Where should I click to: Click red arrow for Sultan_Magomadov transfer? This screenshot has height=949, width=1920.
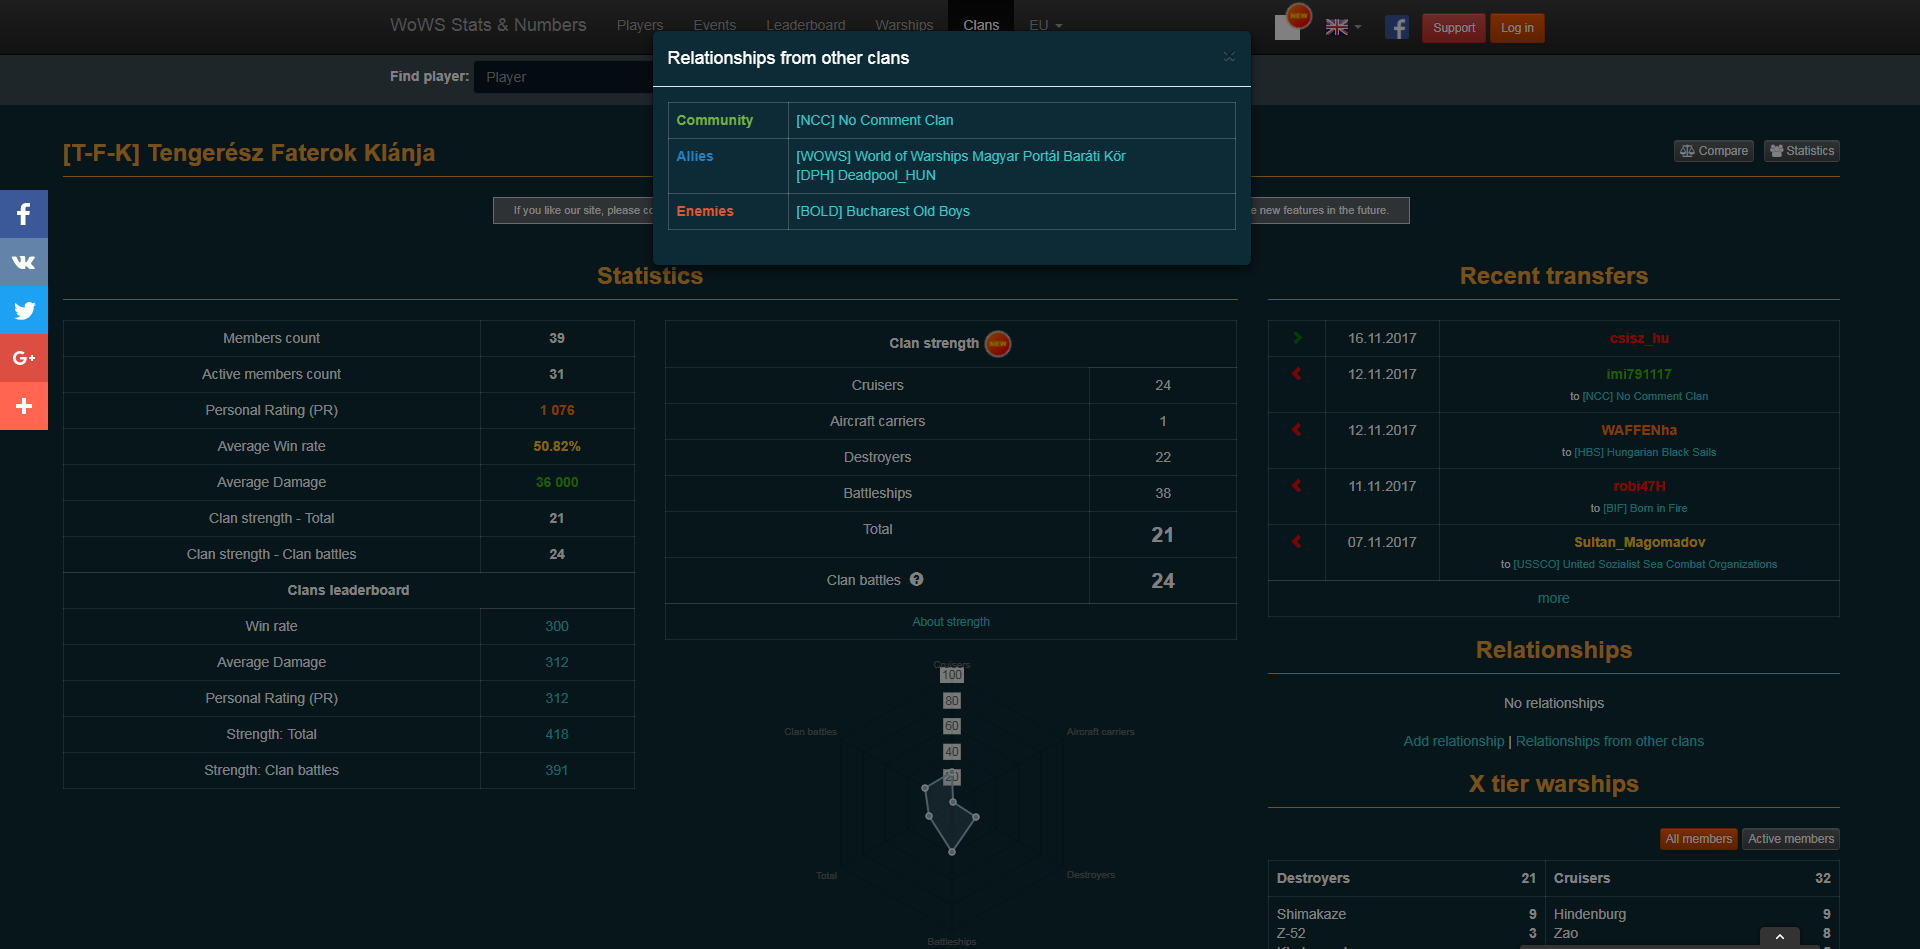point(1297,542)
